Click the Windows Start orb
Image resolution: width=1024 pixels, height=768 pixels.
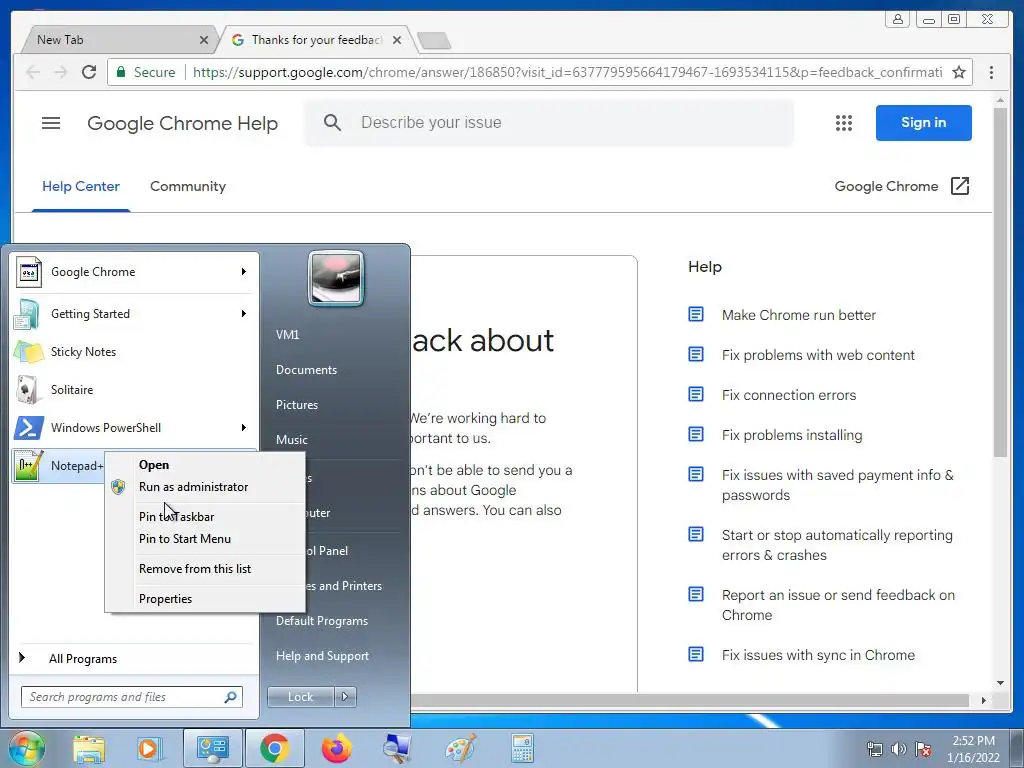[x=25, y=748]
